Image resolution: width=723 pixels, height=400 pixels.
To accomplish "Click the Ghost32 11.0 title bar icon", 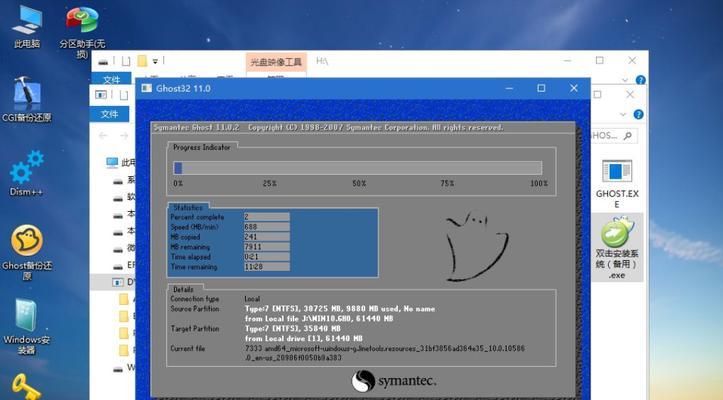I will pos(147,88).
